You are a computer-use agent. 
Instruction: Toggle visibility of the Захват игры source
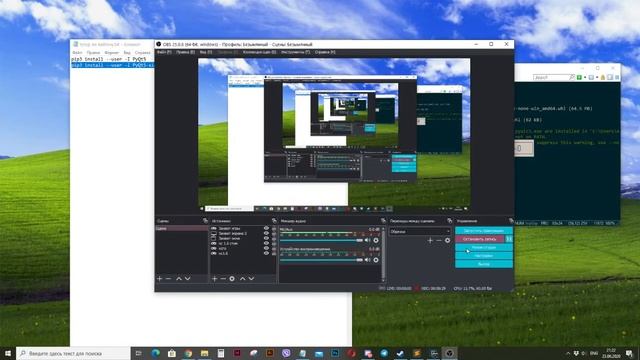coord(267,229)
